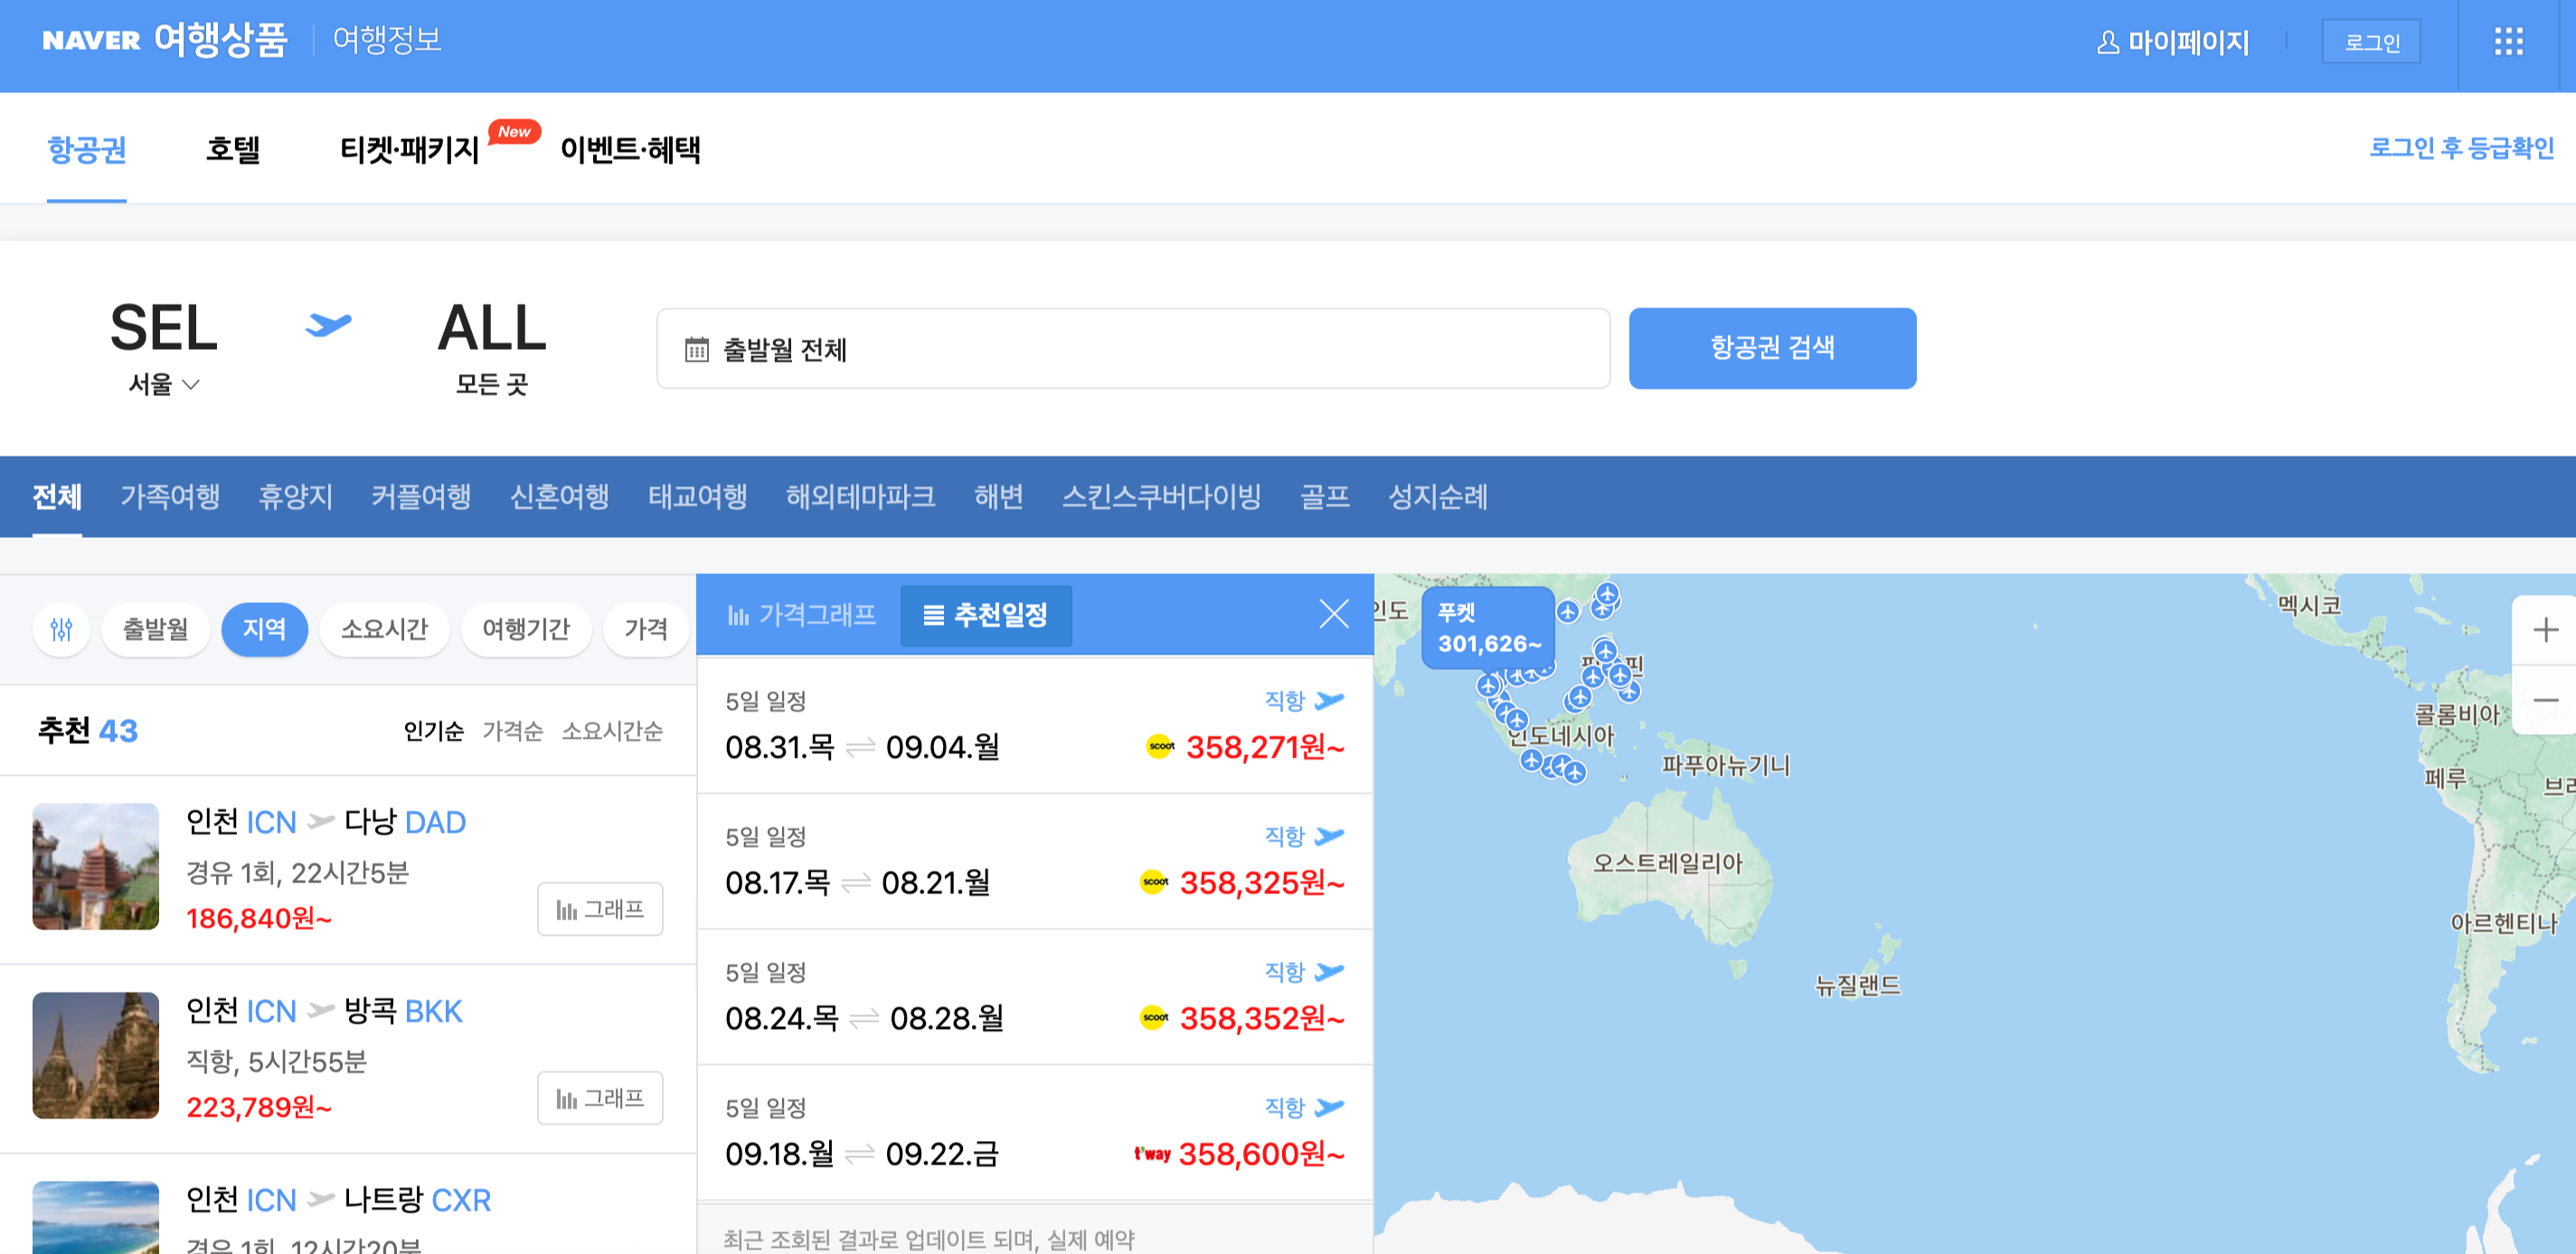This screenshot has width=2576, height=1254.
Task: Click the calendar icon in departure field
Action: coord(696,349)
